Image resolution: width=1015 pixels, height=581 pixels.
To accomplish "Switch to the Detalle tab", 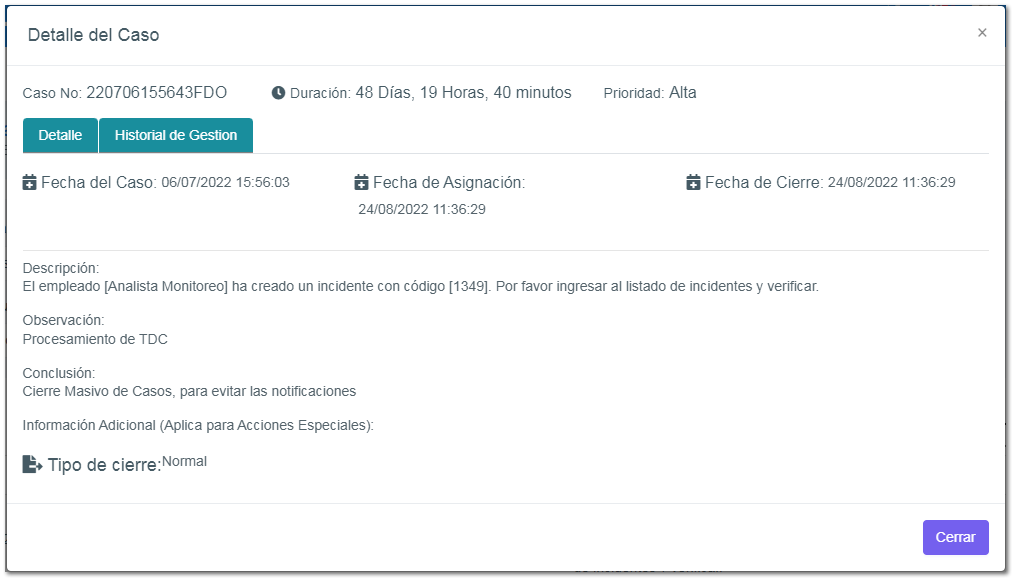I will pos(60,135).
